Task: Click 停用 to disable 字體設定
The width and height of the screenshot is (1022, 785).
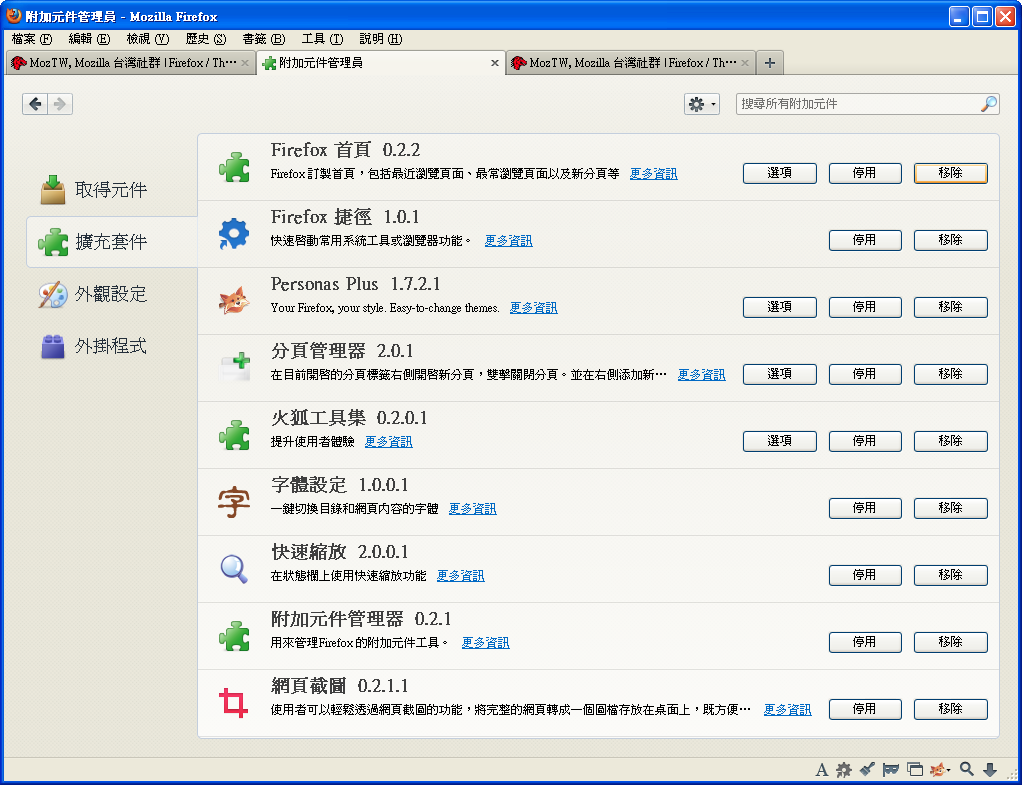Action: pos(864,508)
